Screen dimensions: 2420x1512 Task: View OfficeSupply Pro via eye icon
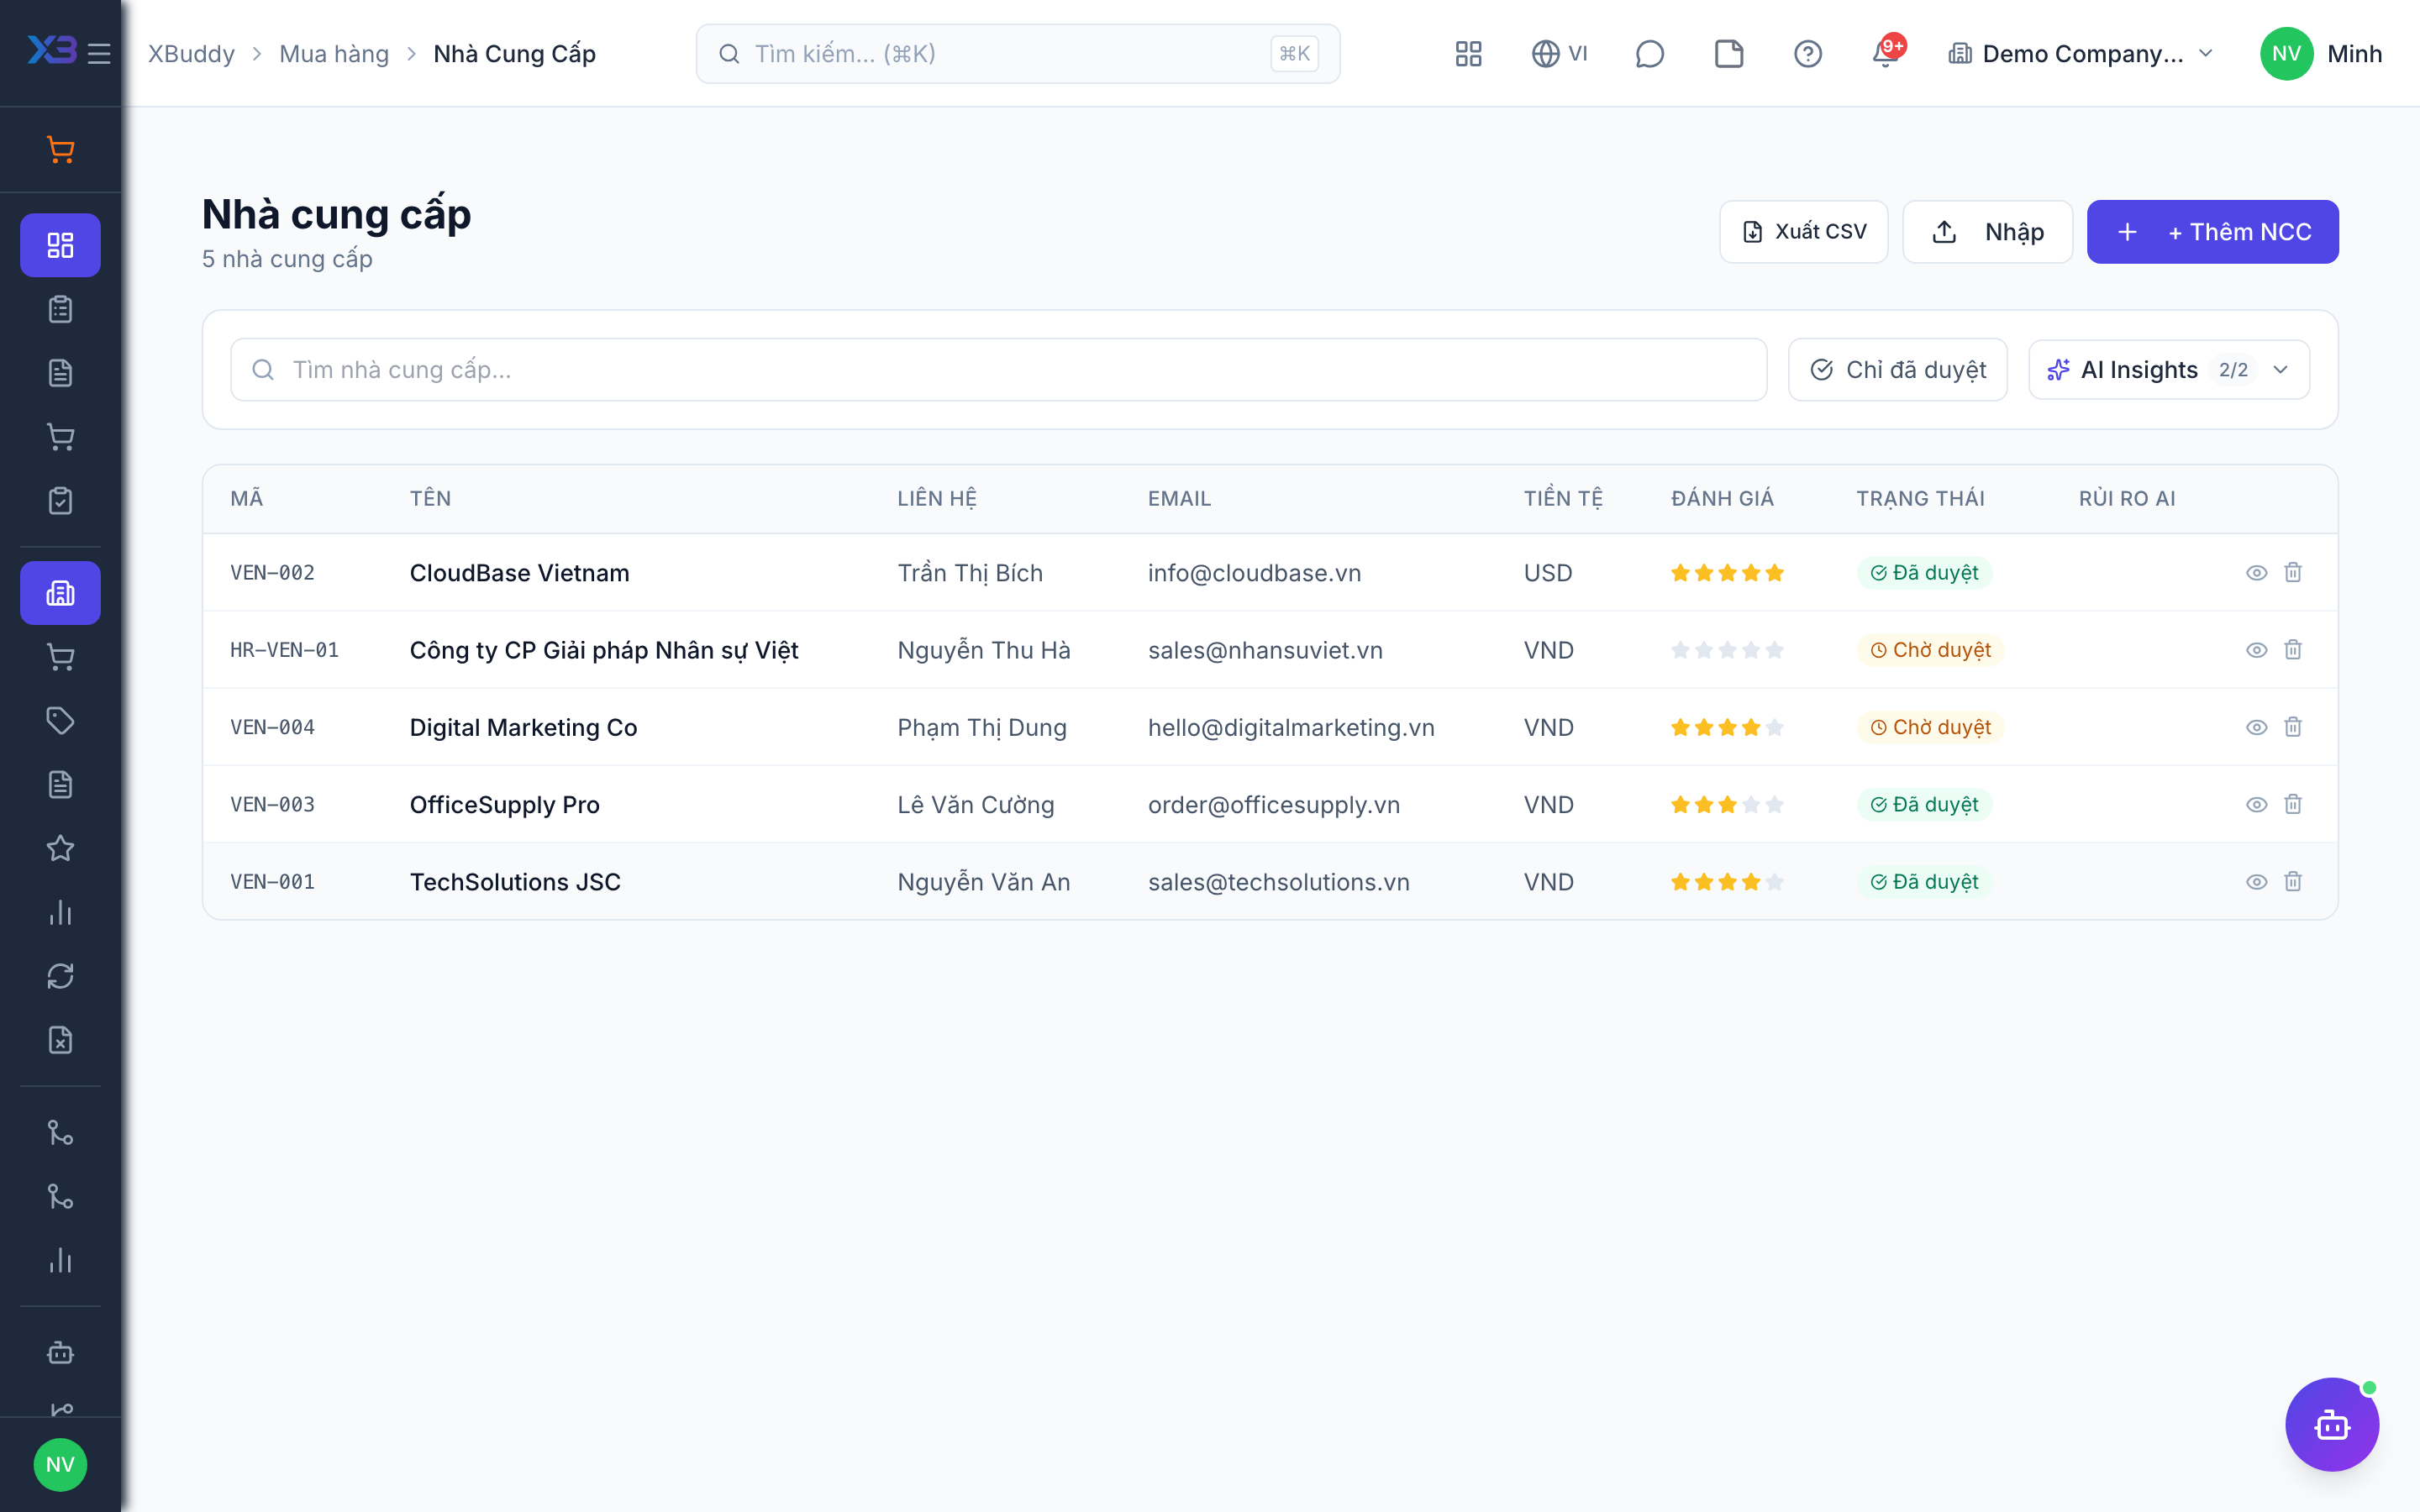click(x=2256, y=804)
